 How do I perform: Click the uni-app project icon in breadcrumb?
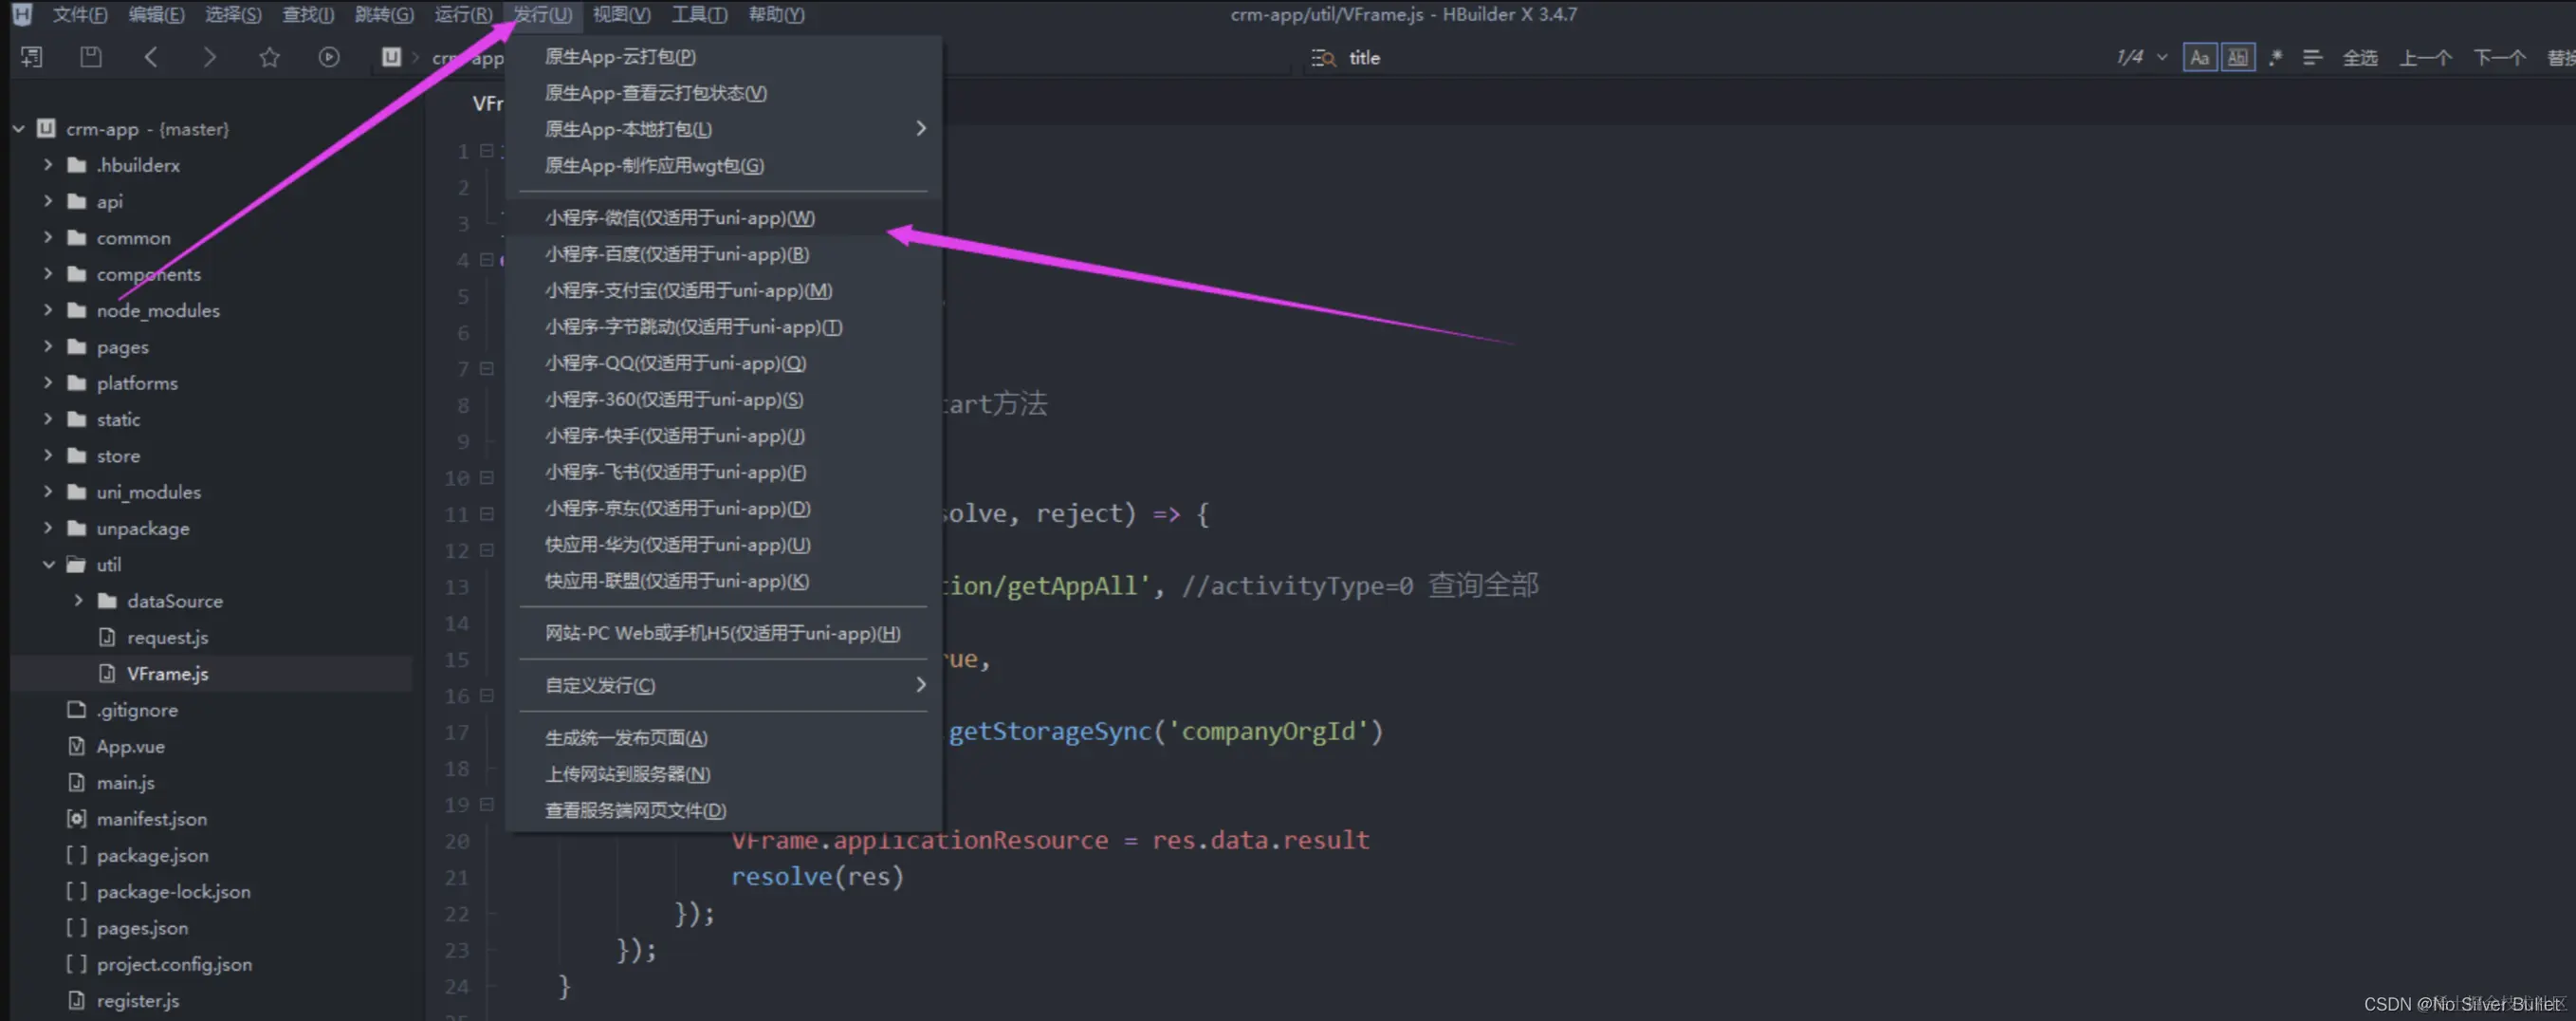[x=391, y=57]
